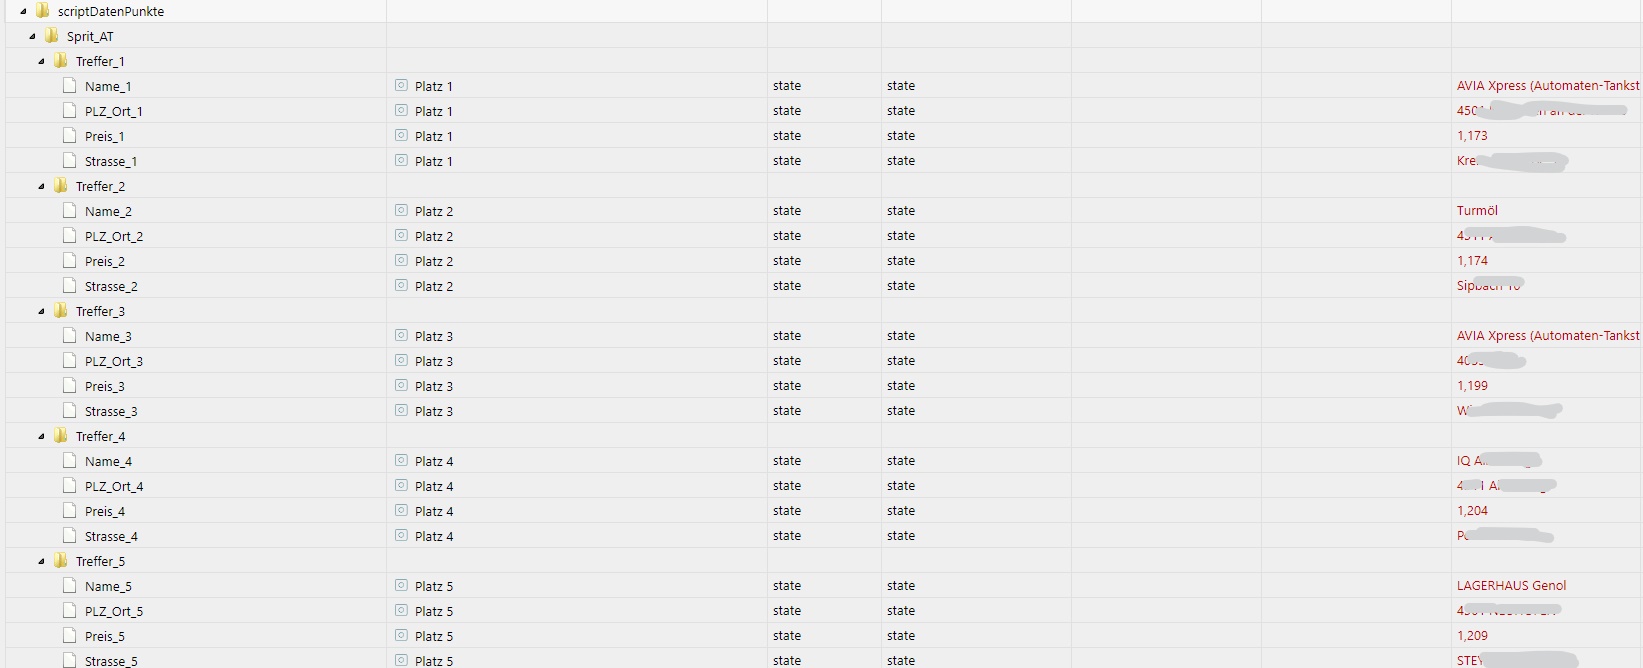
Task: Click the LAGERHAUS Genol value
Action: click(1511, 586)
